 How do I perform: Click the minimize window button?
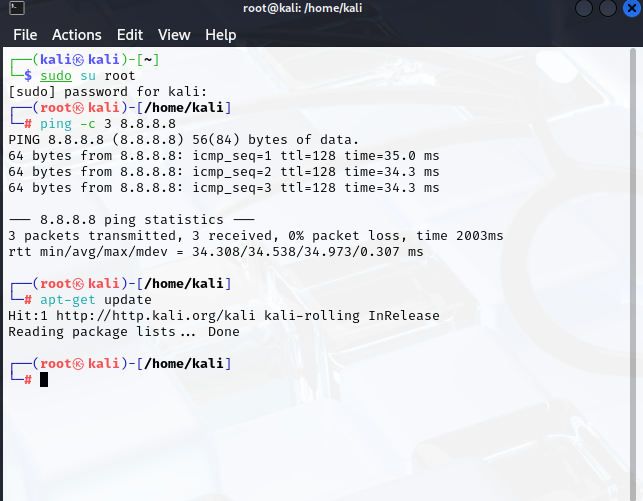[584, 8]
